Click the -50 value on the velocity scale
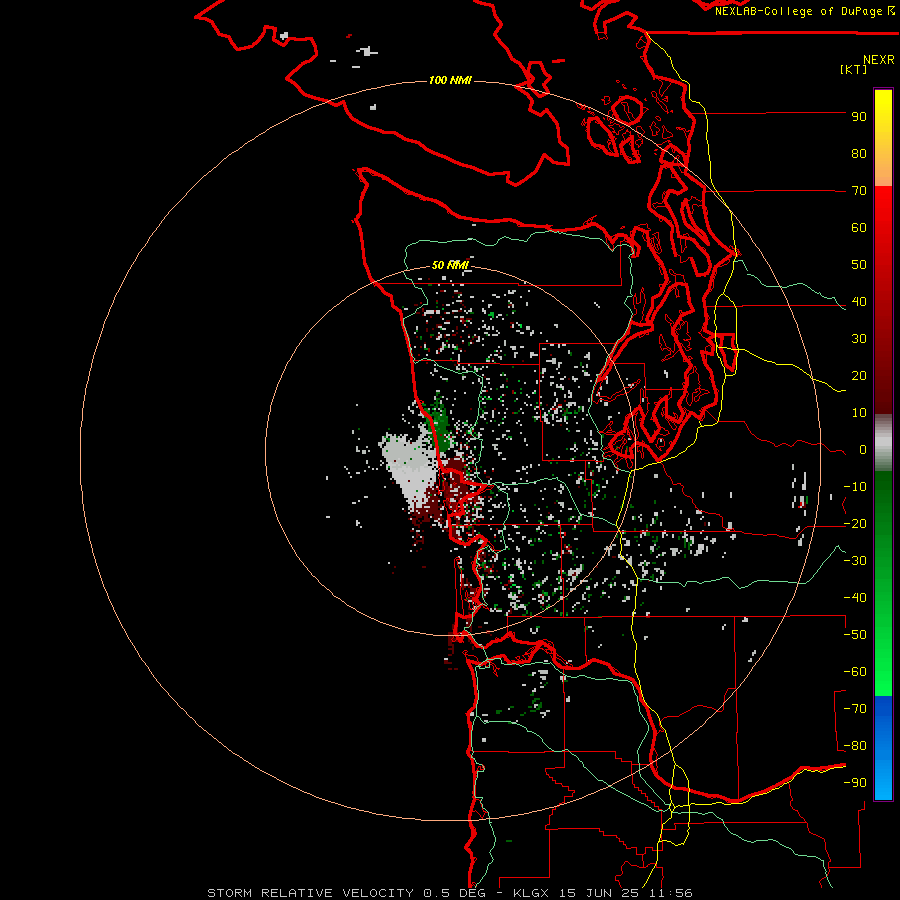This screenshot has width=900, height=900. (855, 635)
